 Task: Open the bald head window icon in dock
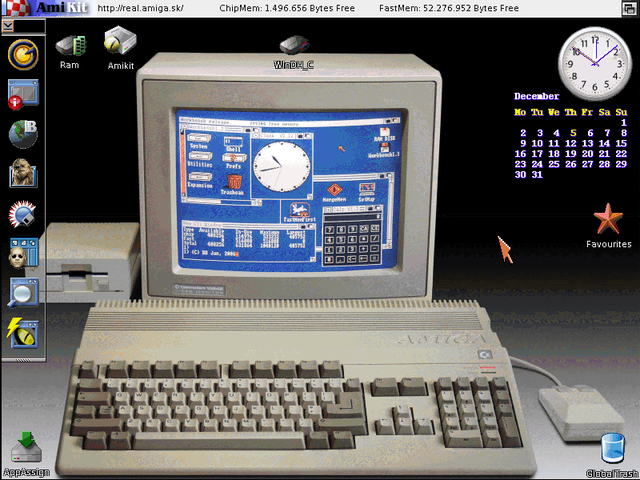(x=23, y=253)
